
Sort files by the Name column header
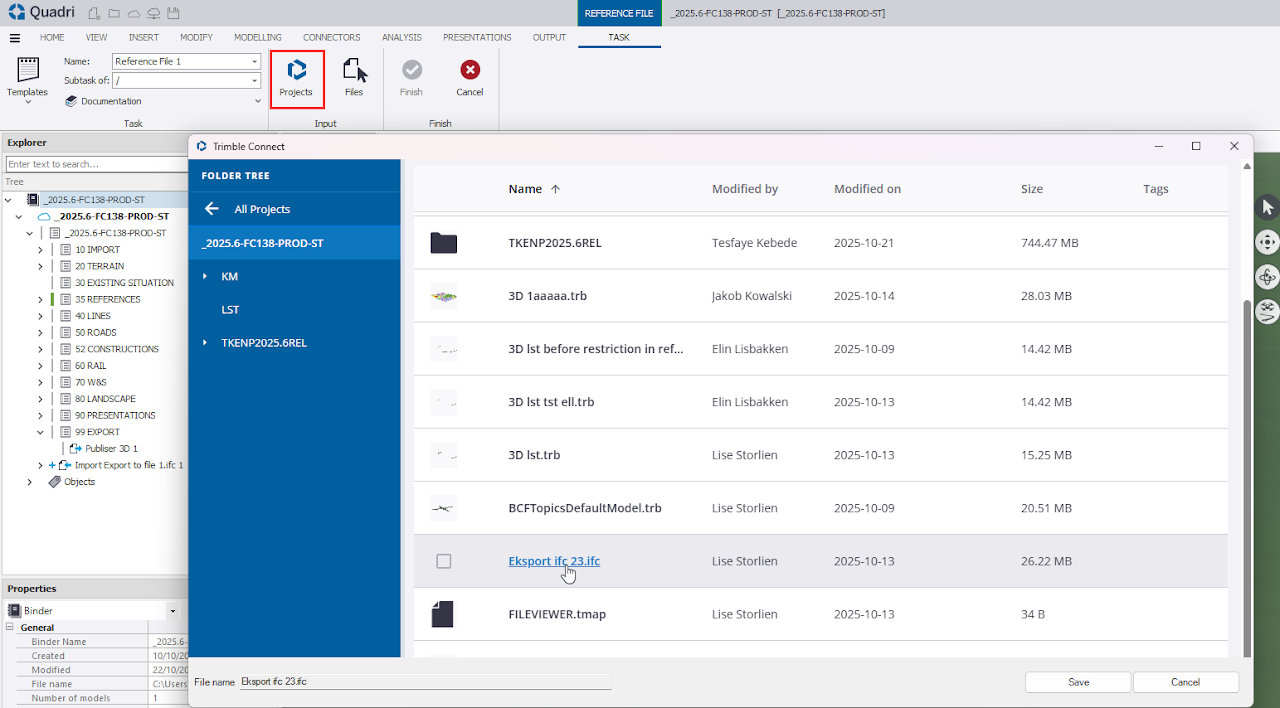[x=525, y=189]
